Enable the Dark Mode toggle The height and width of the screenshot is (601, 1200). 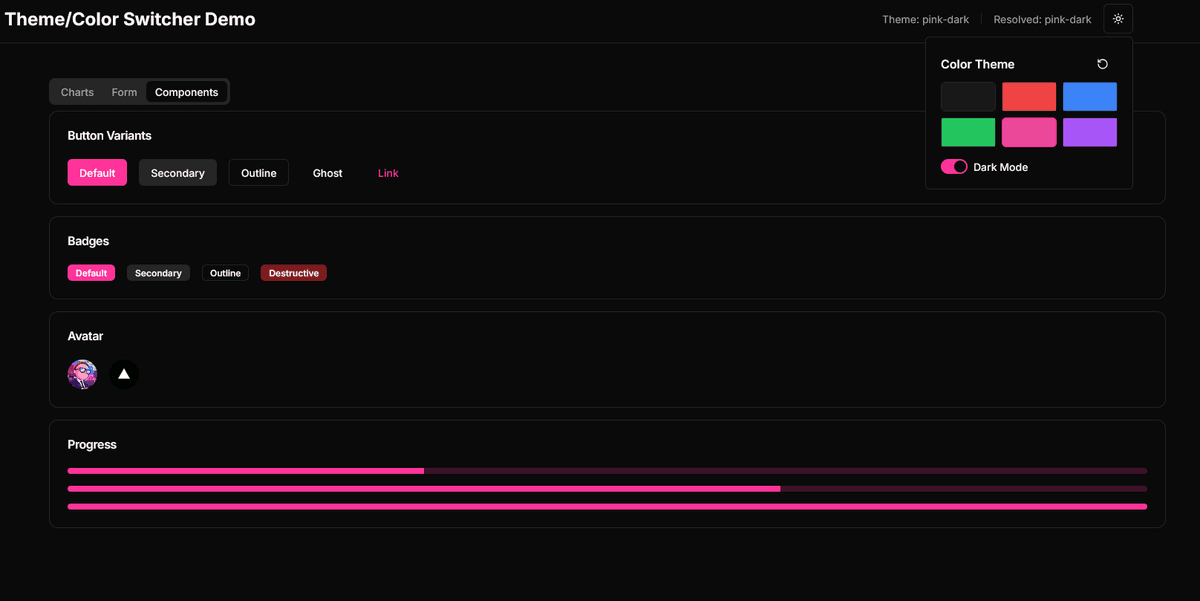click(x=953, y=166)
